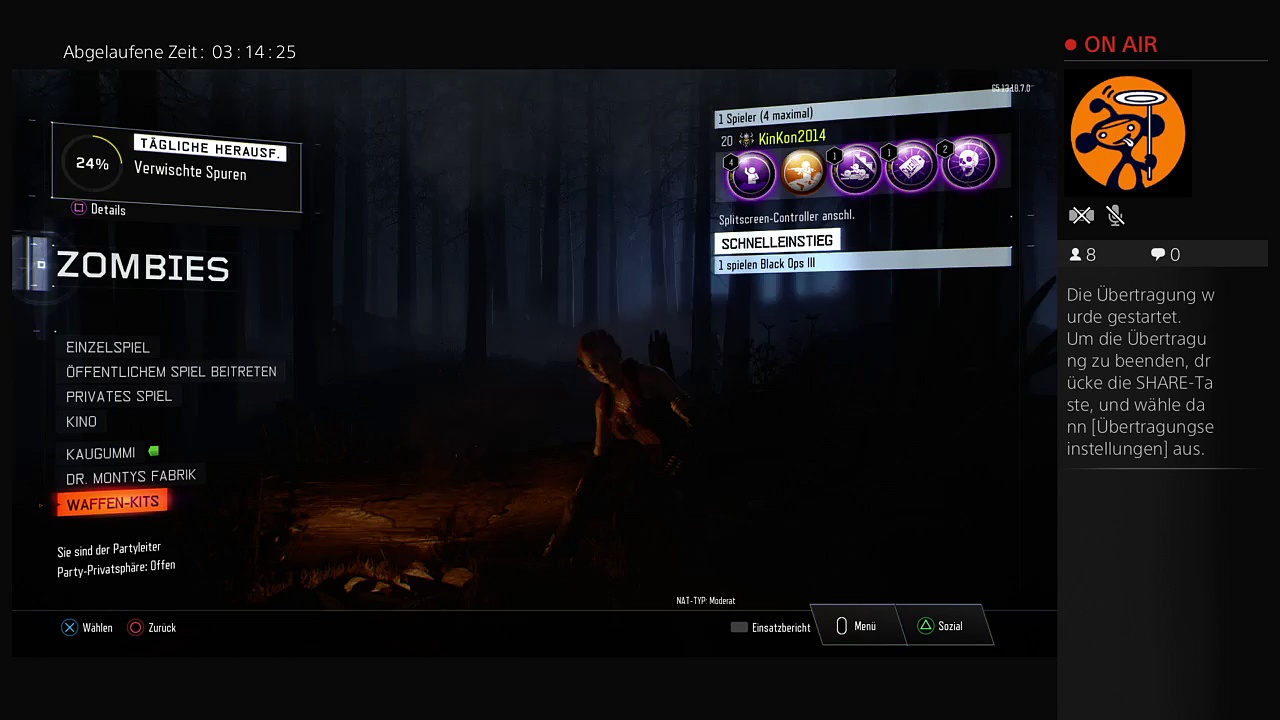Viewport: 1280px width, 720px height.
Task: Click the orange broadcaster avatar thumbnail
Action: [1127, 132]
